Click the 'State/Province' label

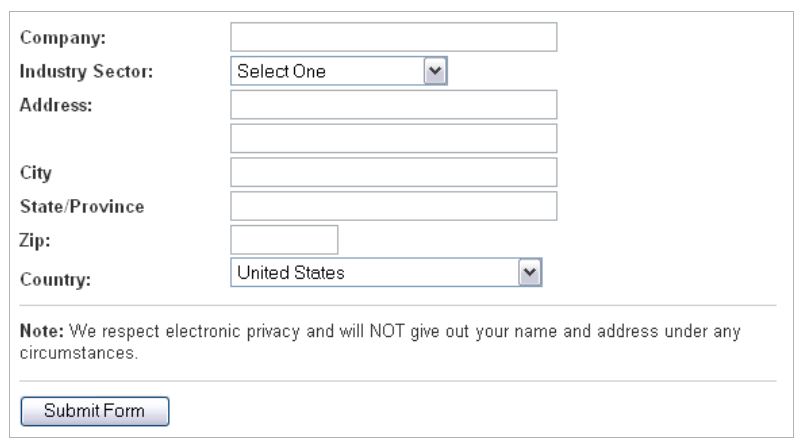tap(82, 208)
